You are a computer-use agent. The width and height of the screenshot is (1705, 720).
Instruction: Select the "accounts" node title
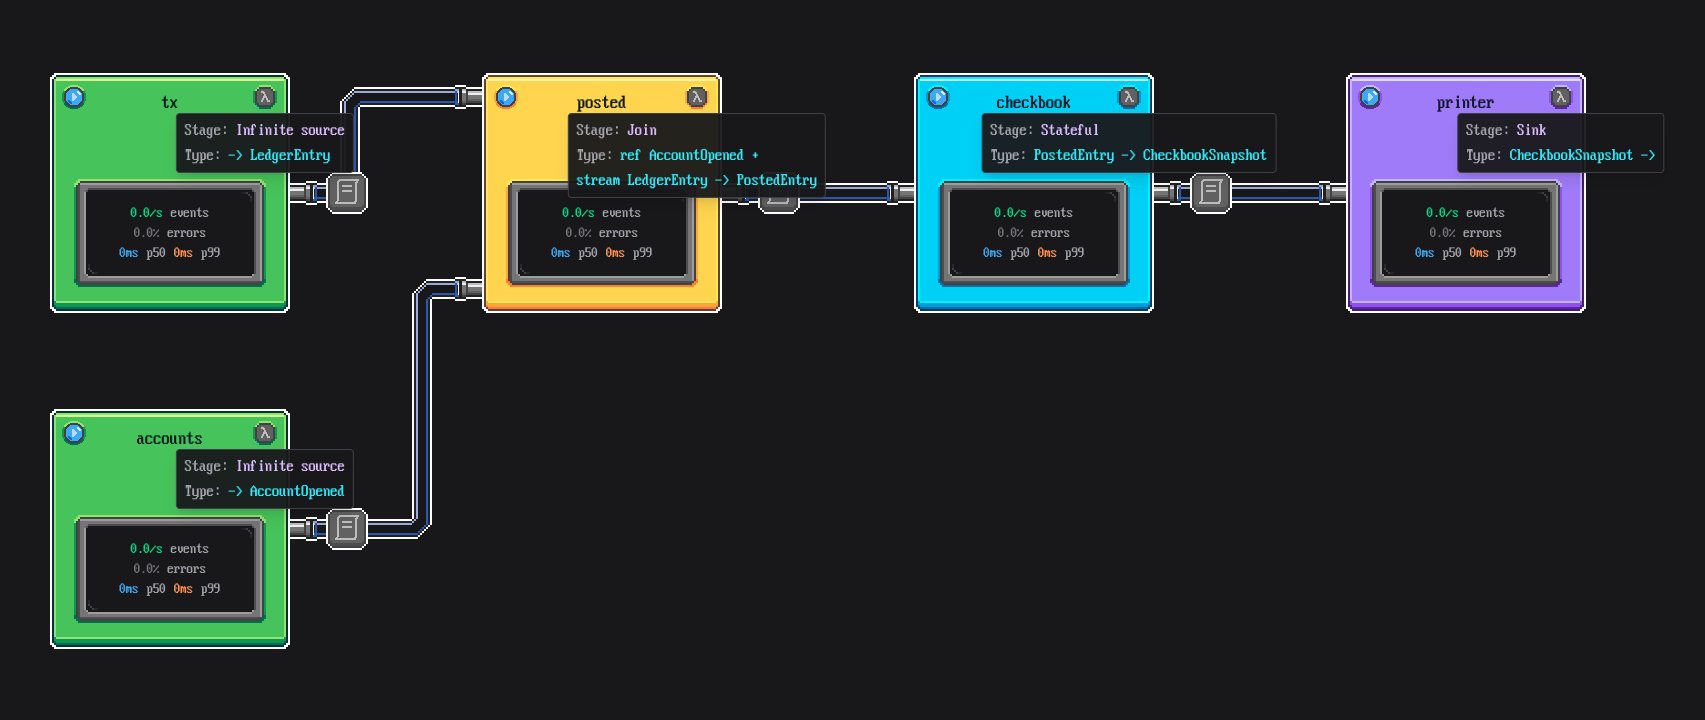pyautogui.click(x=169, y=438)
